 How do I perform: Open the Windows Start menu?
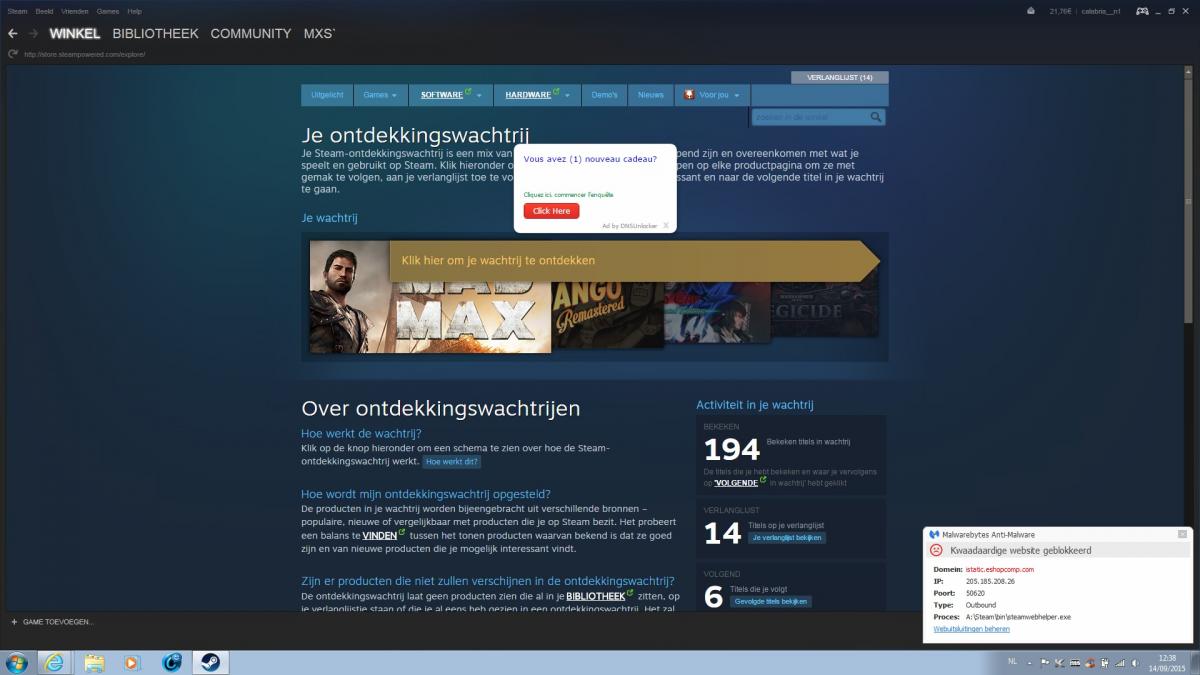[x=17, y=662]
